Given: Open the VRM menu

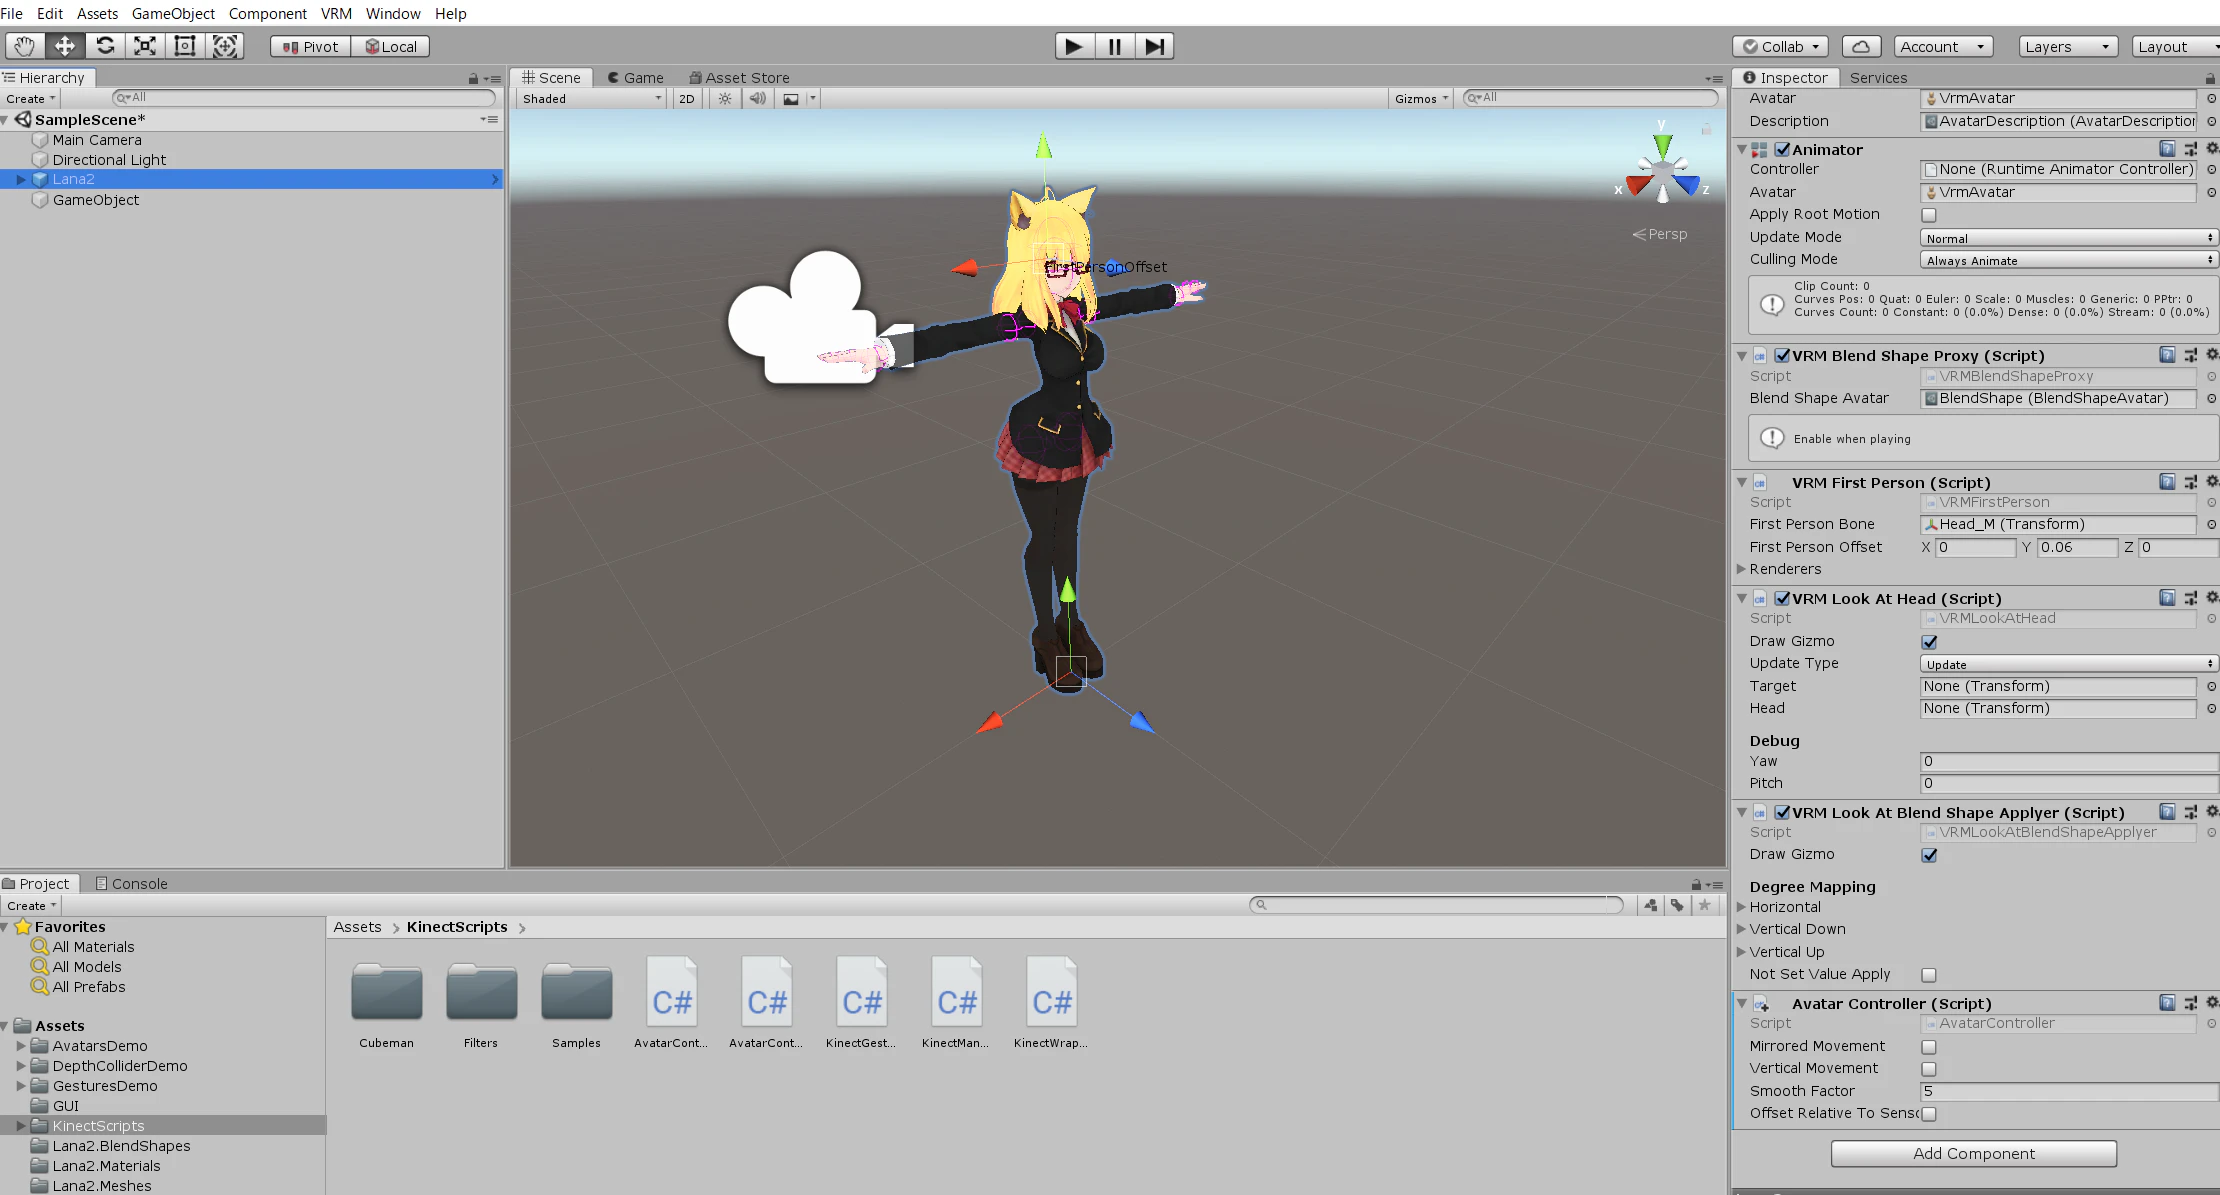Looking at the screenshot, I should point(336,13).
